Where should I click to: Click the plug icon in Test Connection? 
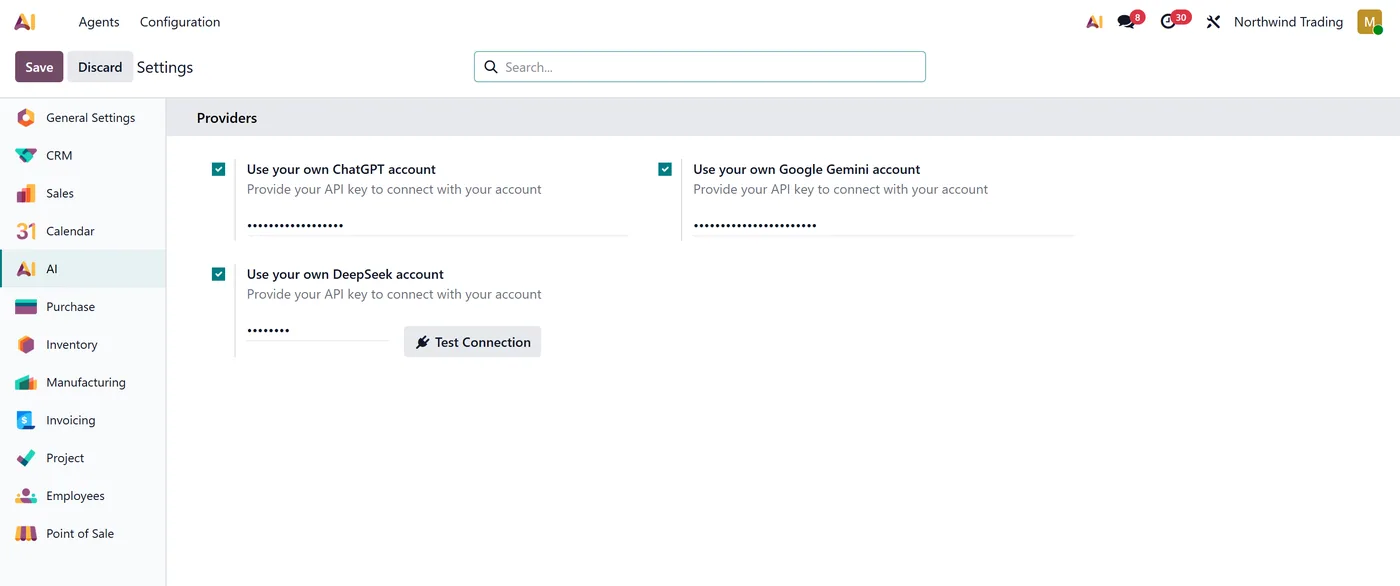pyautogui.click(x=423, y=342)
